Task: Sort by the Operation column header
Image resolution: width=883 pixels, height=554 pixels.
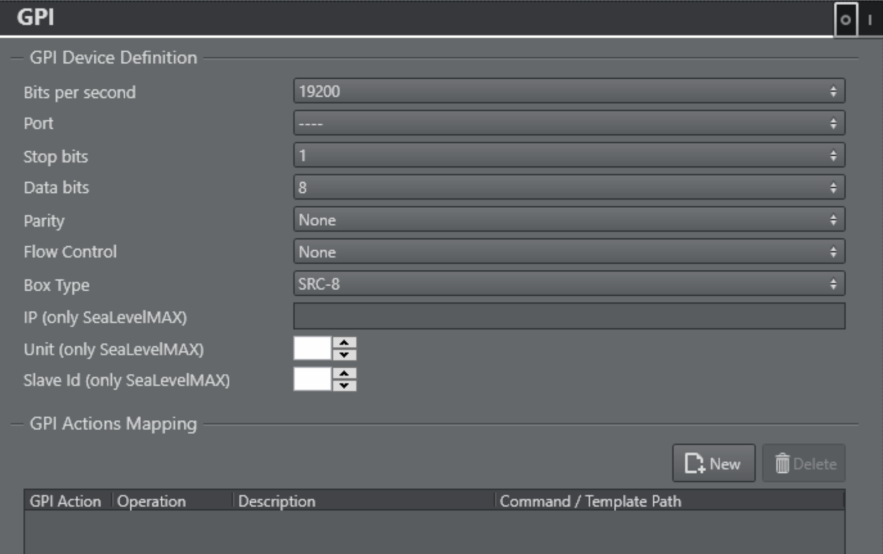Action: (151, 501)
